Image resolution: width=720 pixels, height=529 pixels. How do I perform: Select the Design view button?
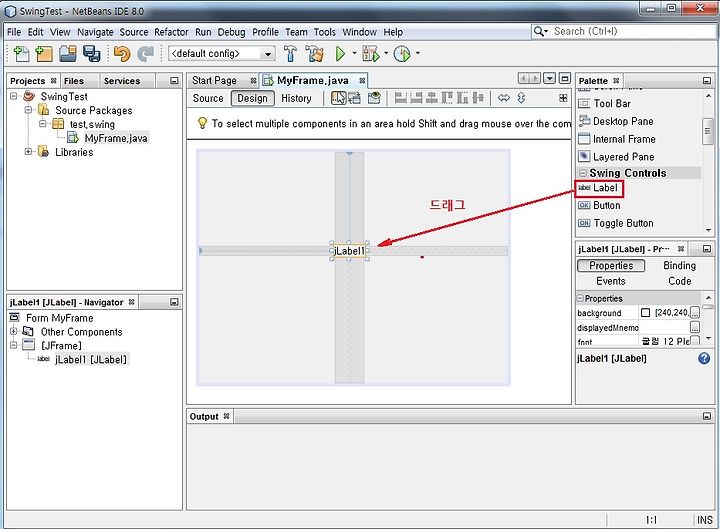(253, 98)
